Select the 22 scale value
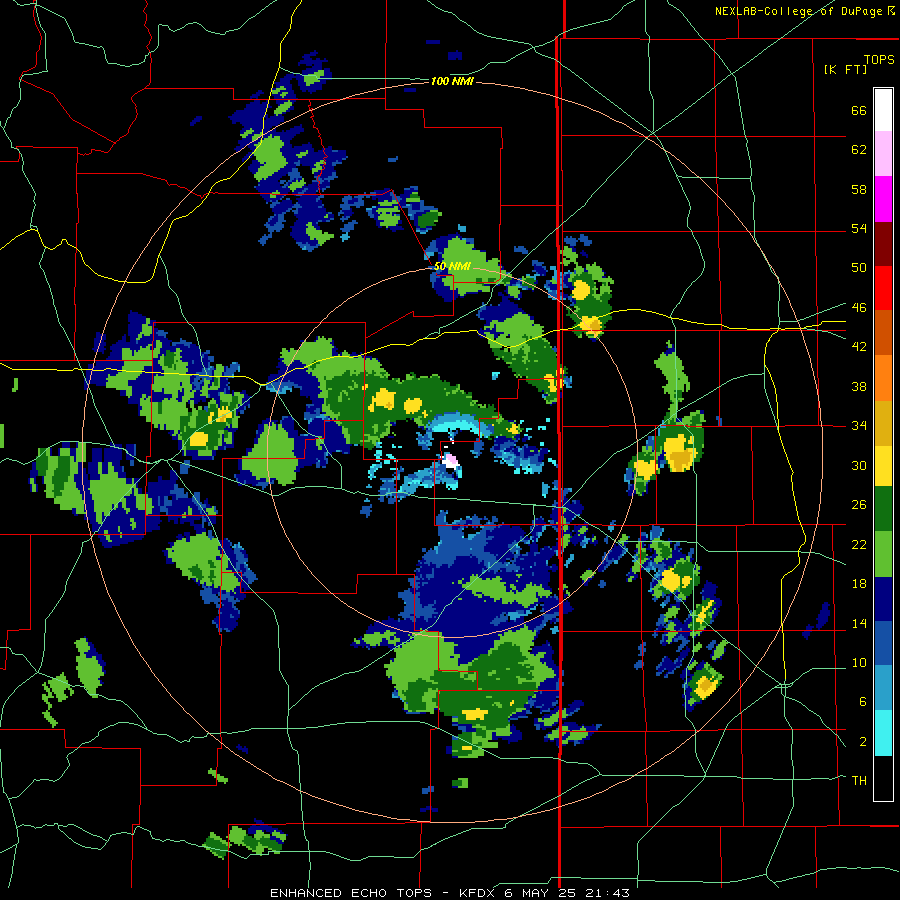 click(859, 544)
